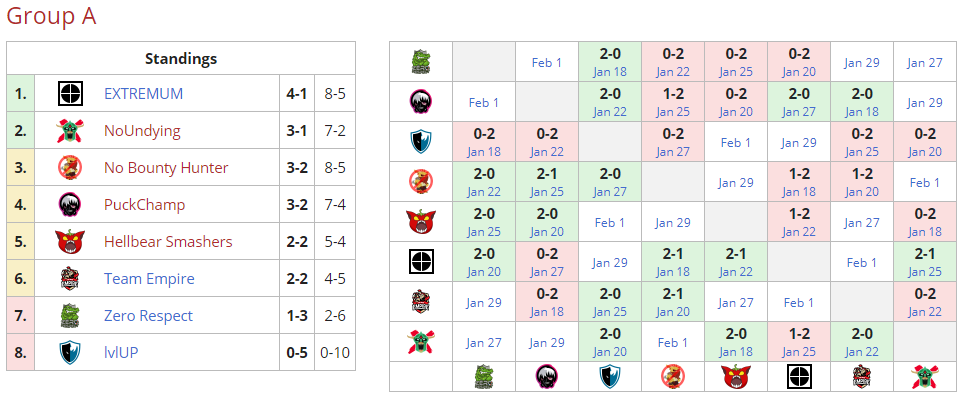Open the NoUndying team page link

142,131
